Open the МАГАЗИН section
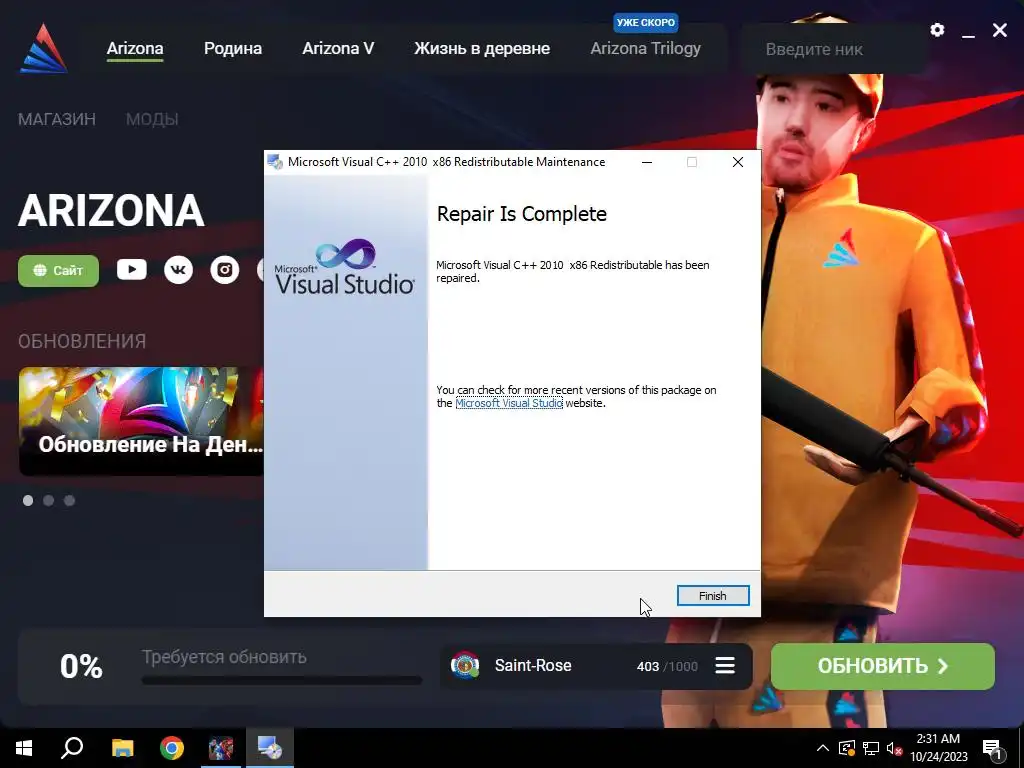 (57, 119)
